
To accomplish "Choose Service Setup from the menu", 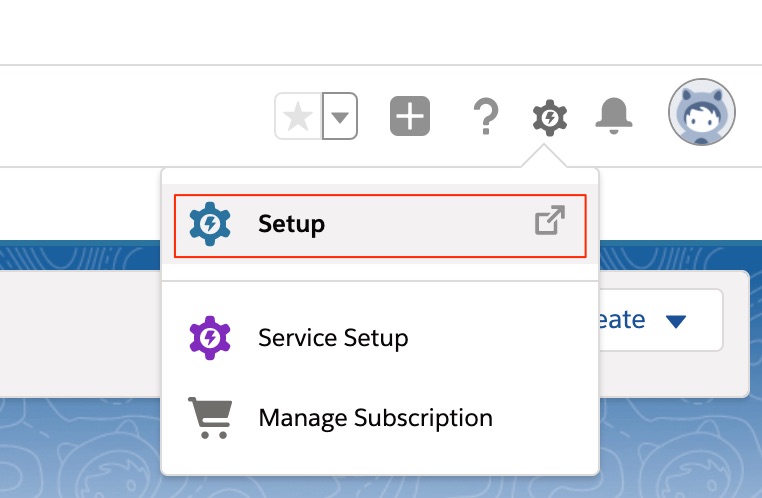I will (x=333, y=338).
